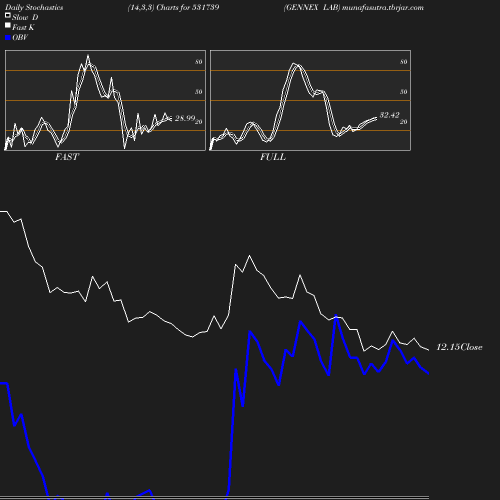Viewport: 500px width, 500px height.
Task: Click the 'OBV' legend text
Action: (20, 38)
